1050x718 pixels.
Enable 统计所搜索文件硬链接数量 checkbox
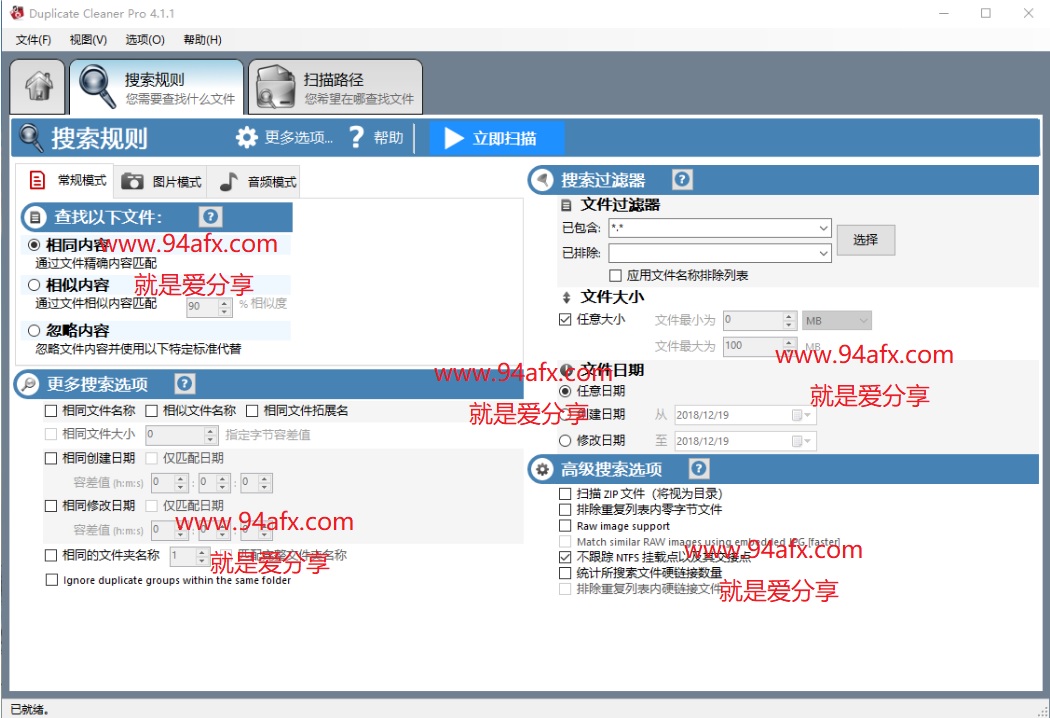click(565, 573)
